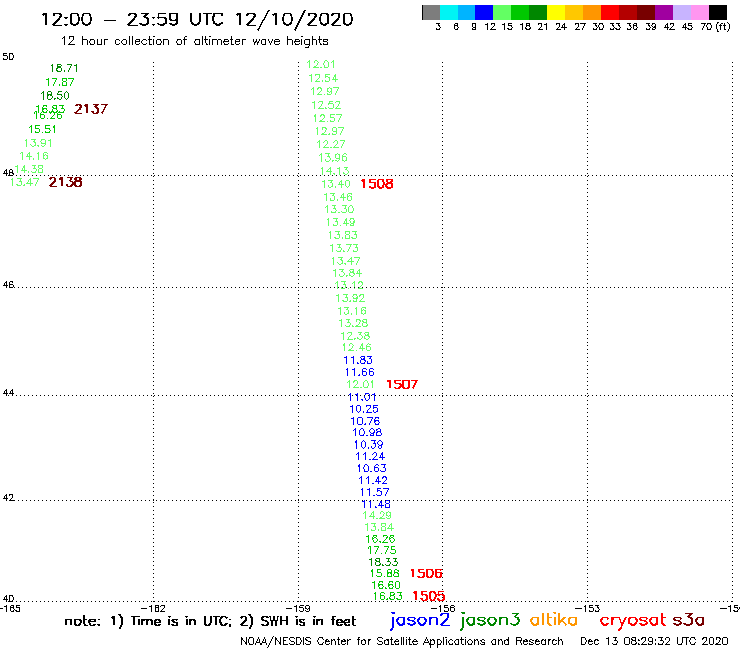This screenshot has height=650, width=740.
Task: Select the jason3 satellite label
Action: [490, 621]
